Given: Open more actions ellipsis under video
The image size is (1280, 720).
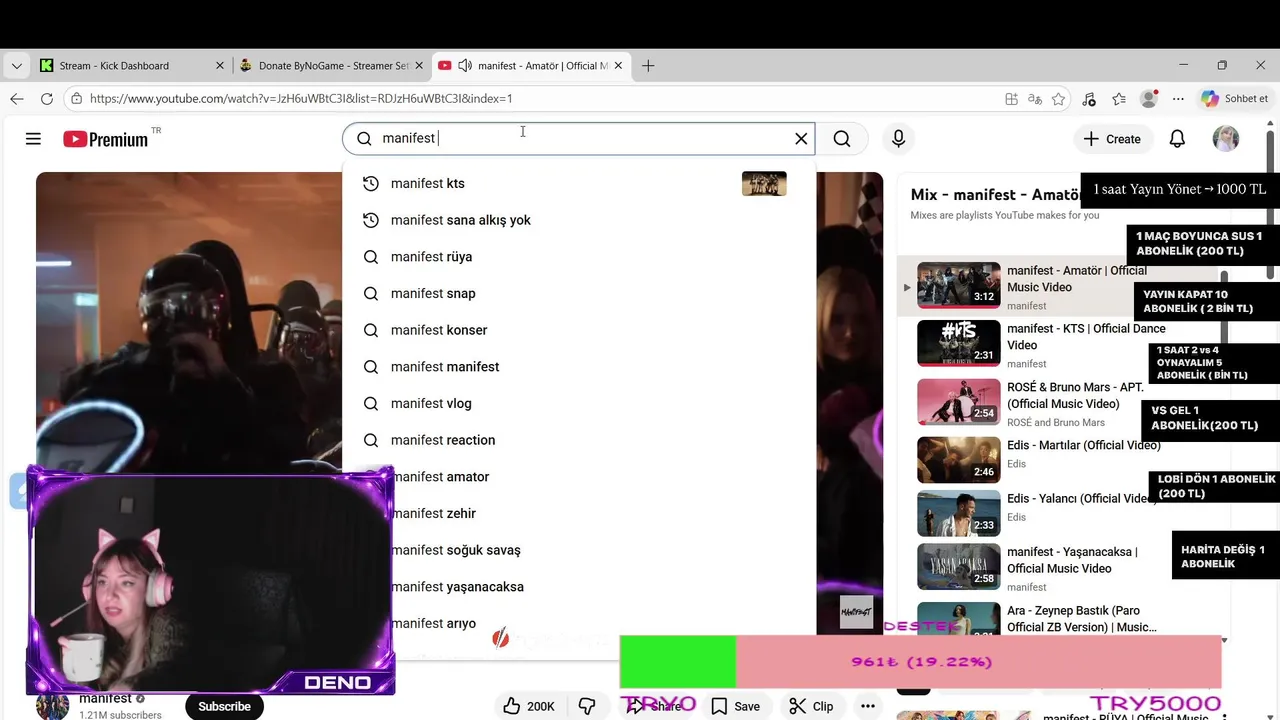Looking at the screenshot, I should (x=868, y=706).
